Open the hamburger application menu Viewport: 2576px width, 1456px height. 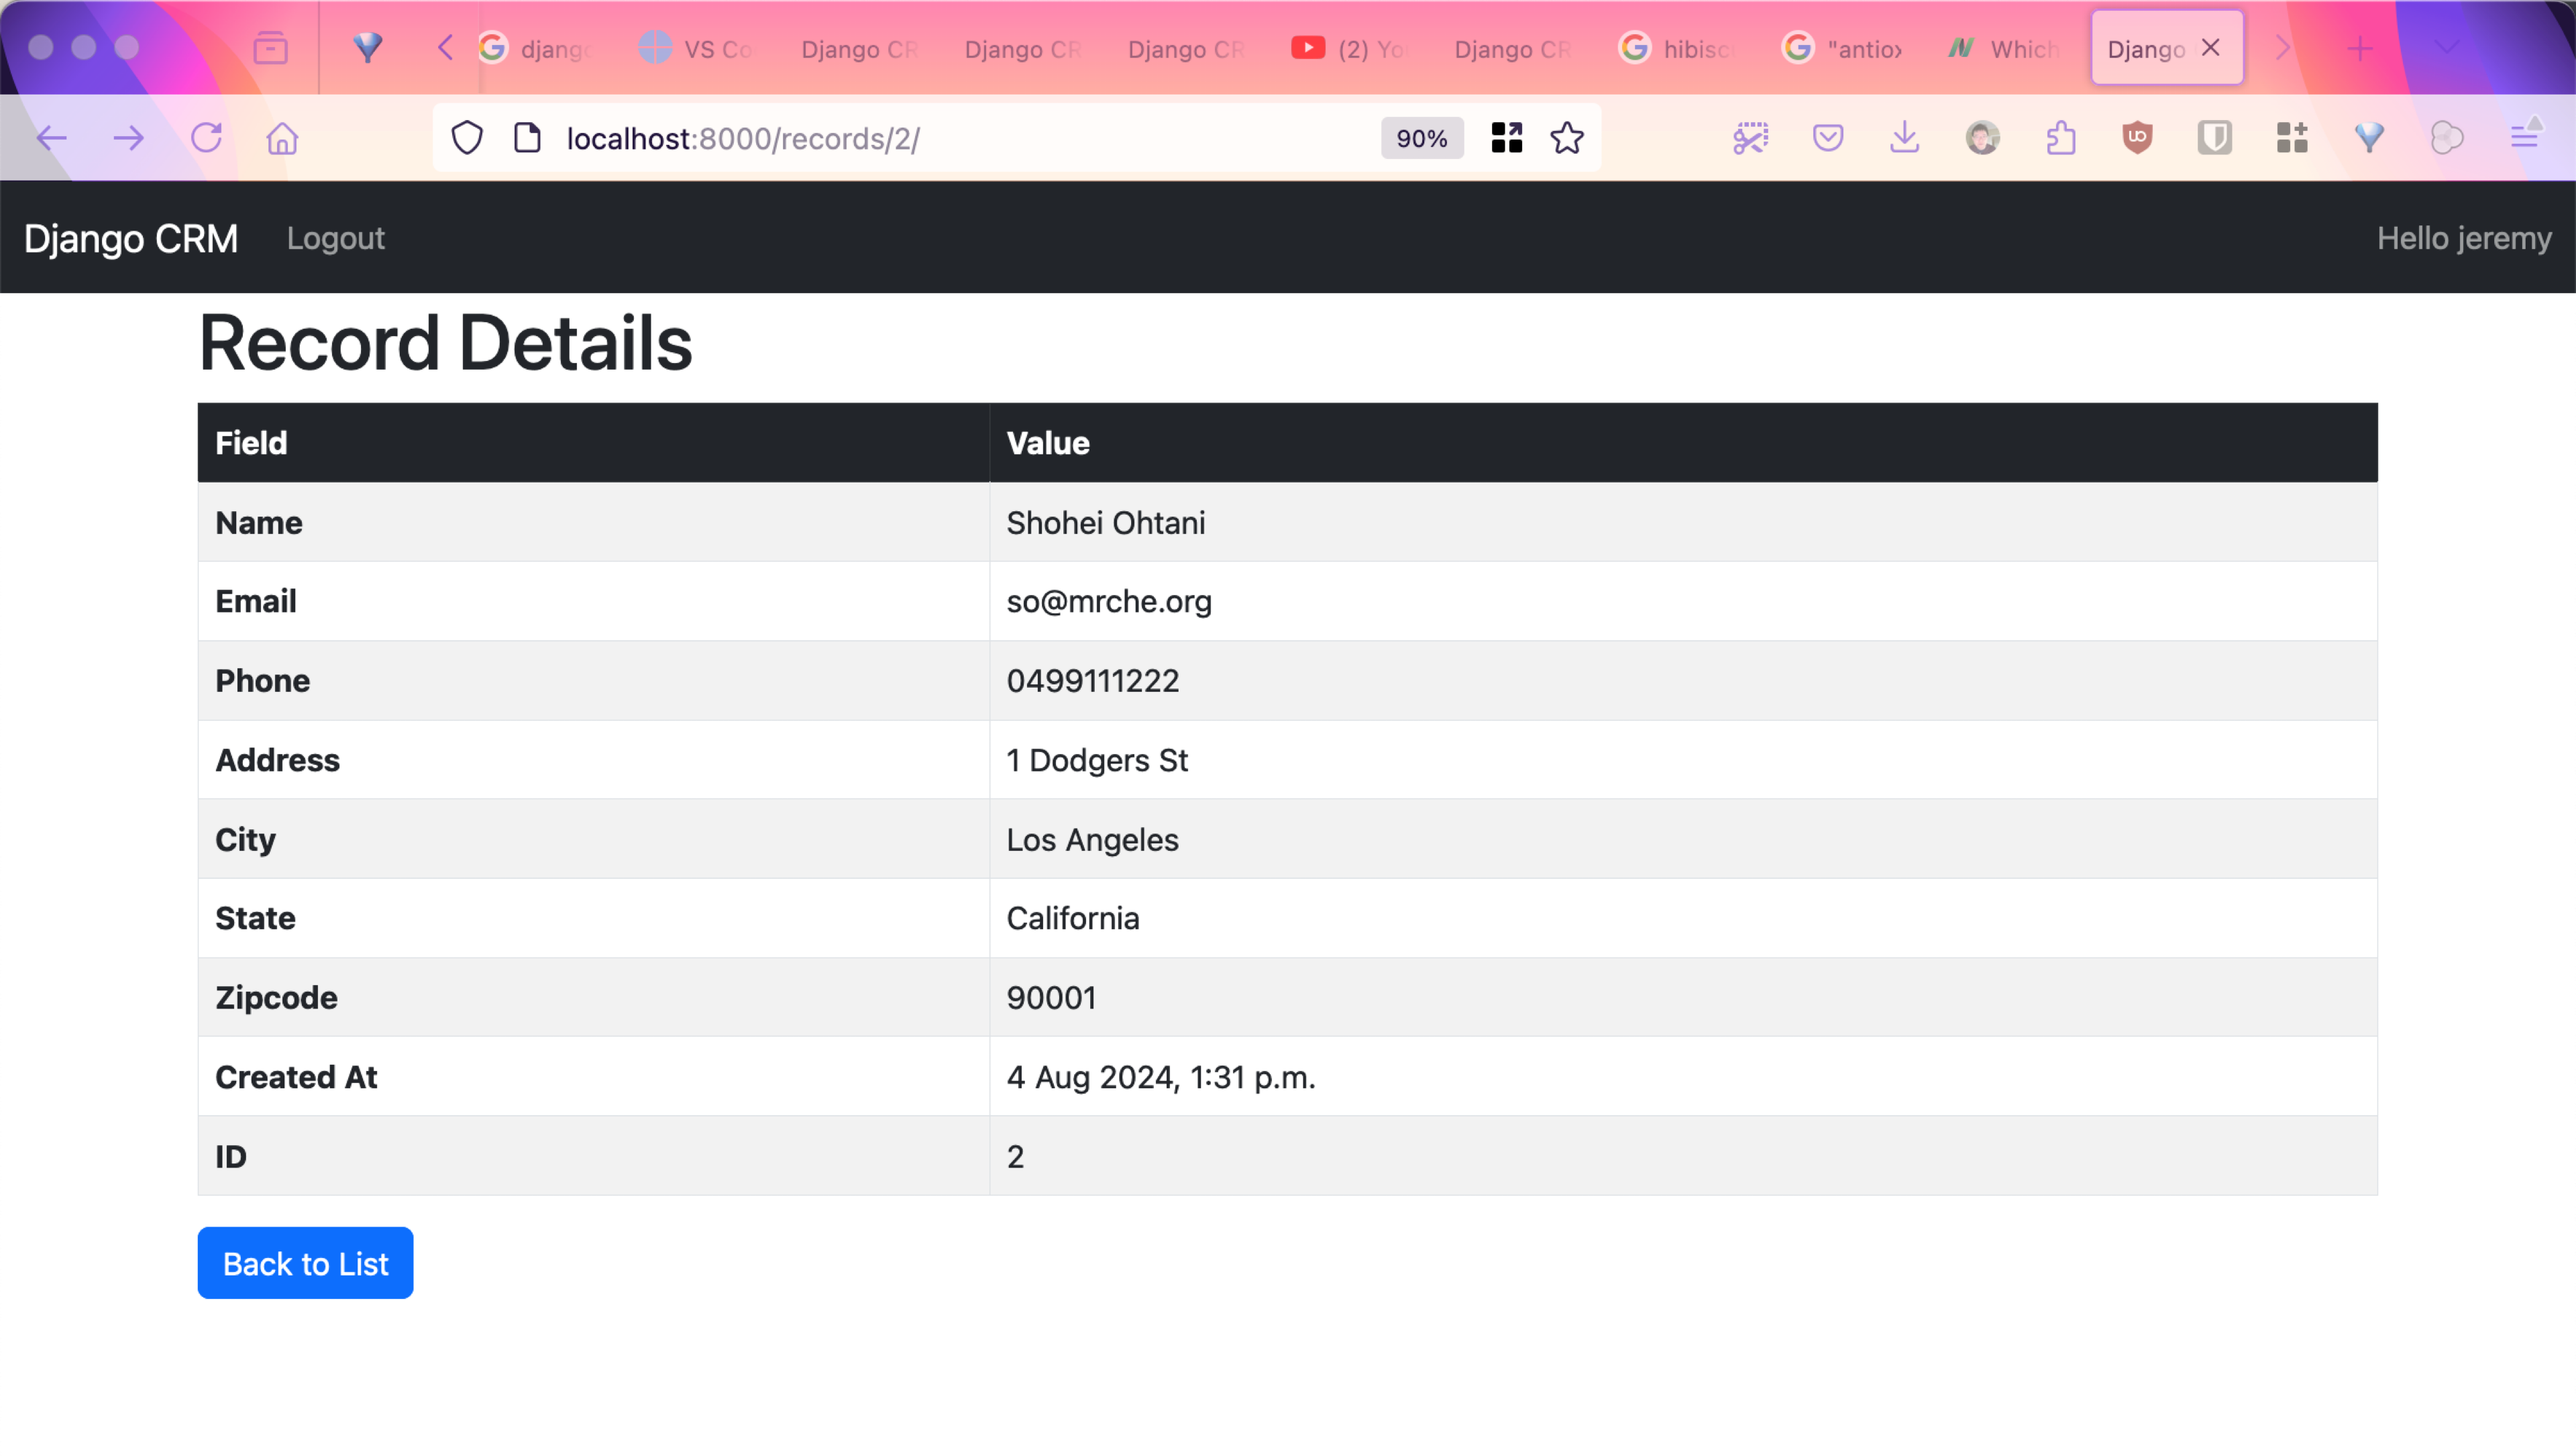point(2525,138)
